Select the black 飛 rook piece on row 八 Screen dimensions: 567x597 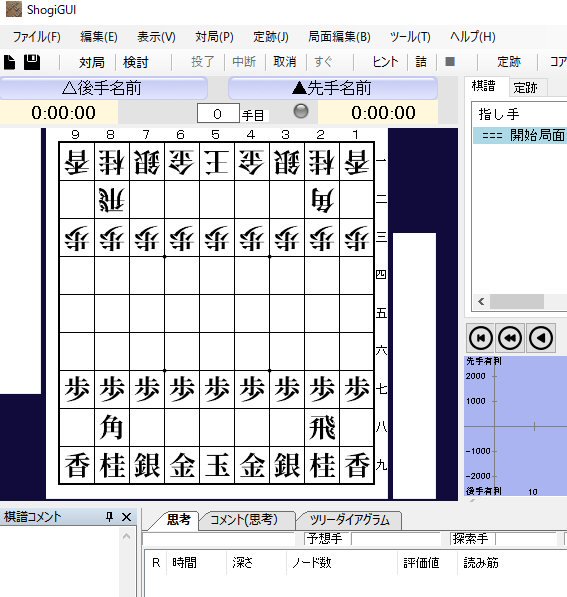(x=322, y=428)
